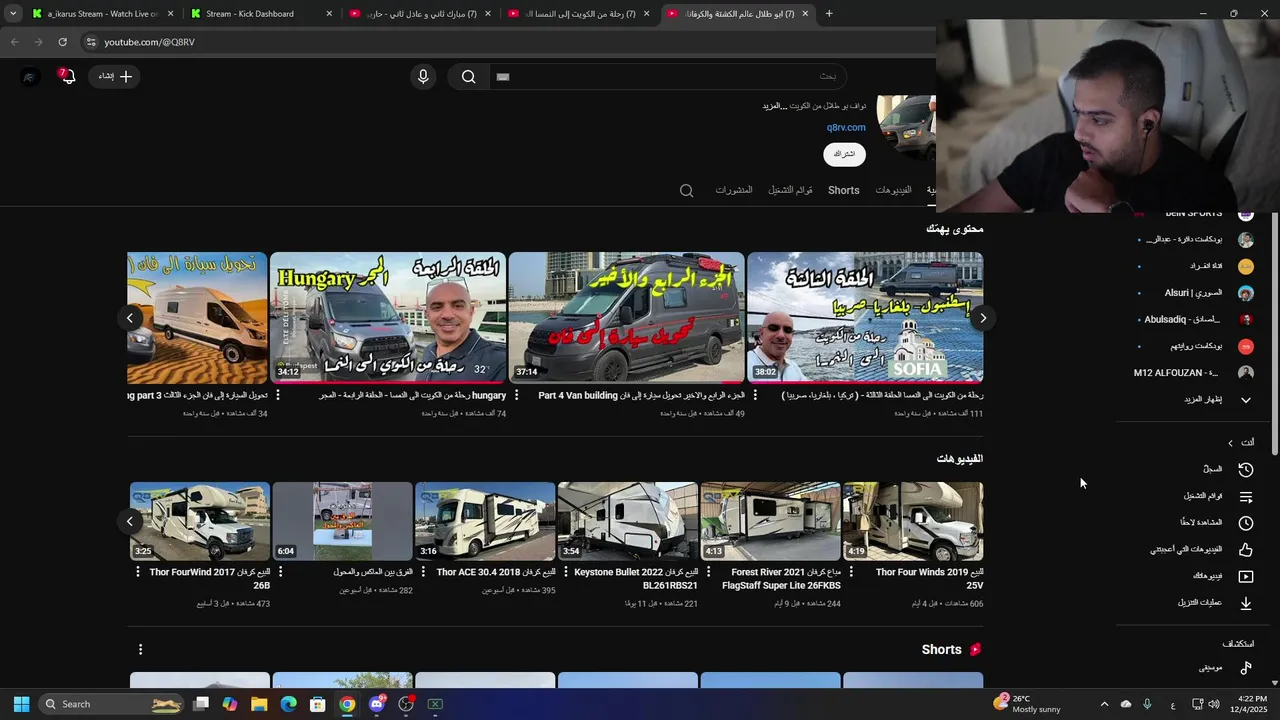Expand the You section chevron in sidebar
Viewport: 1280px width, 720px height.
click(1231, 443)
